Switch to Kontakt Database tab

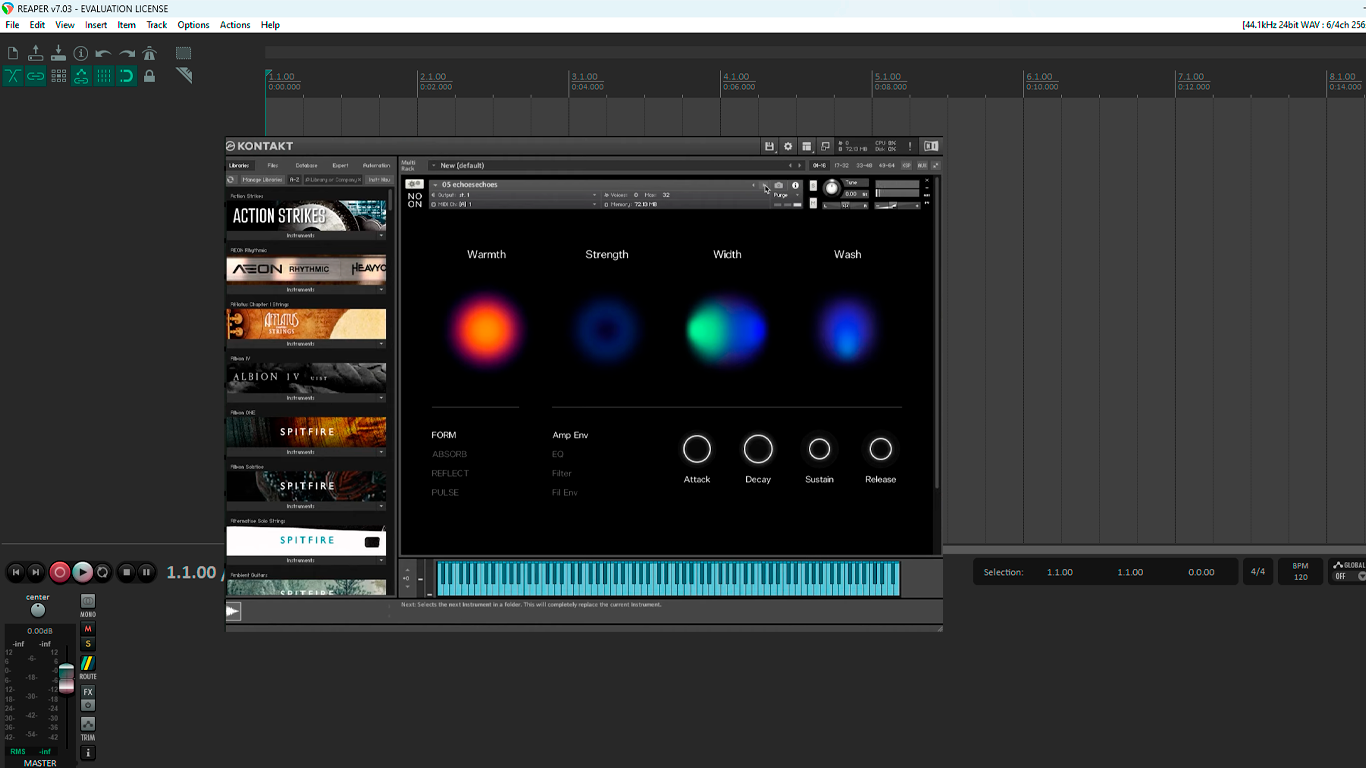[306, 165]
